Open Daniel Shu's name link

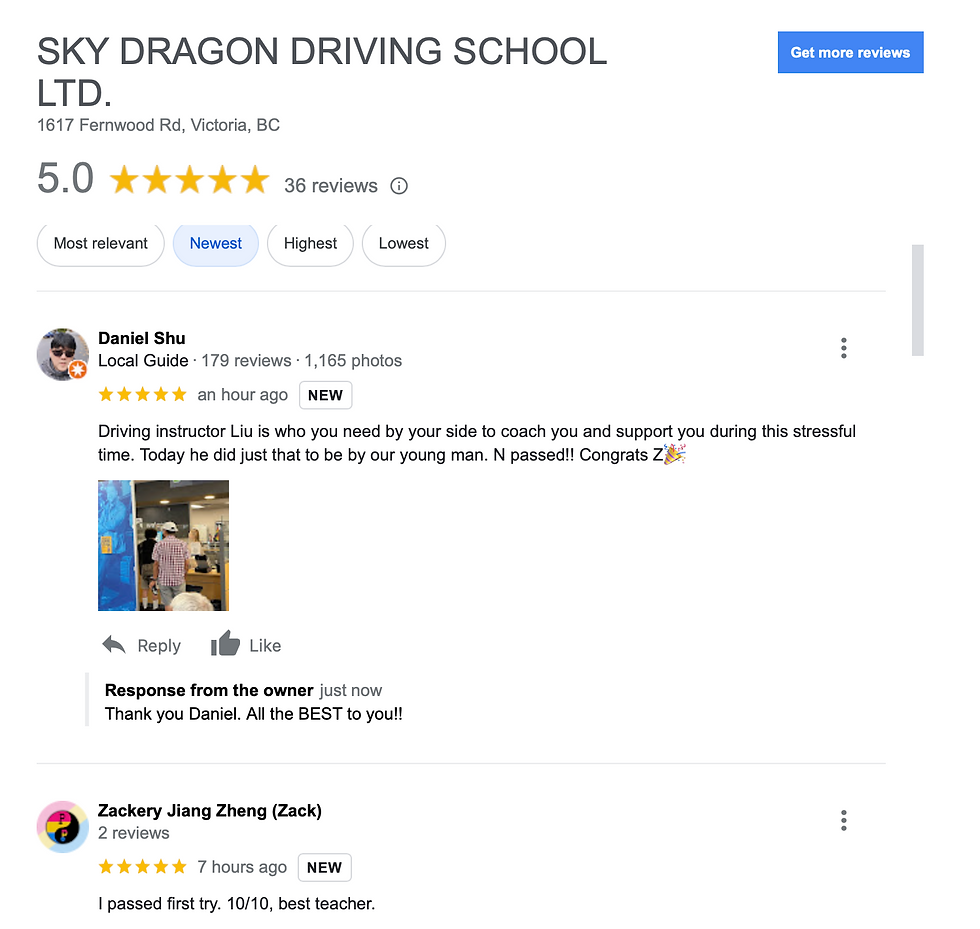coord(142,338)
